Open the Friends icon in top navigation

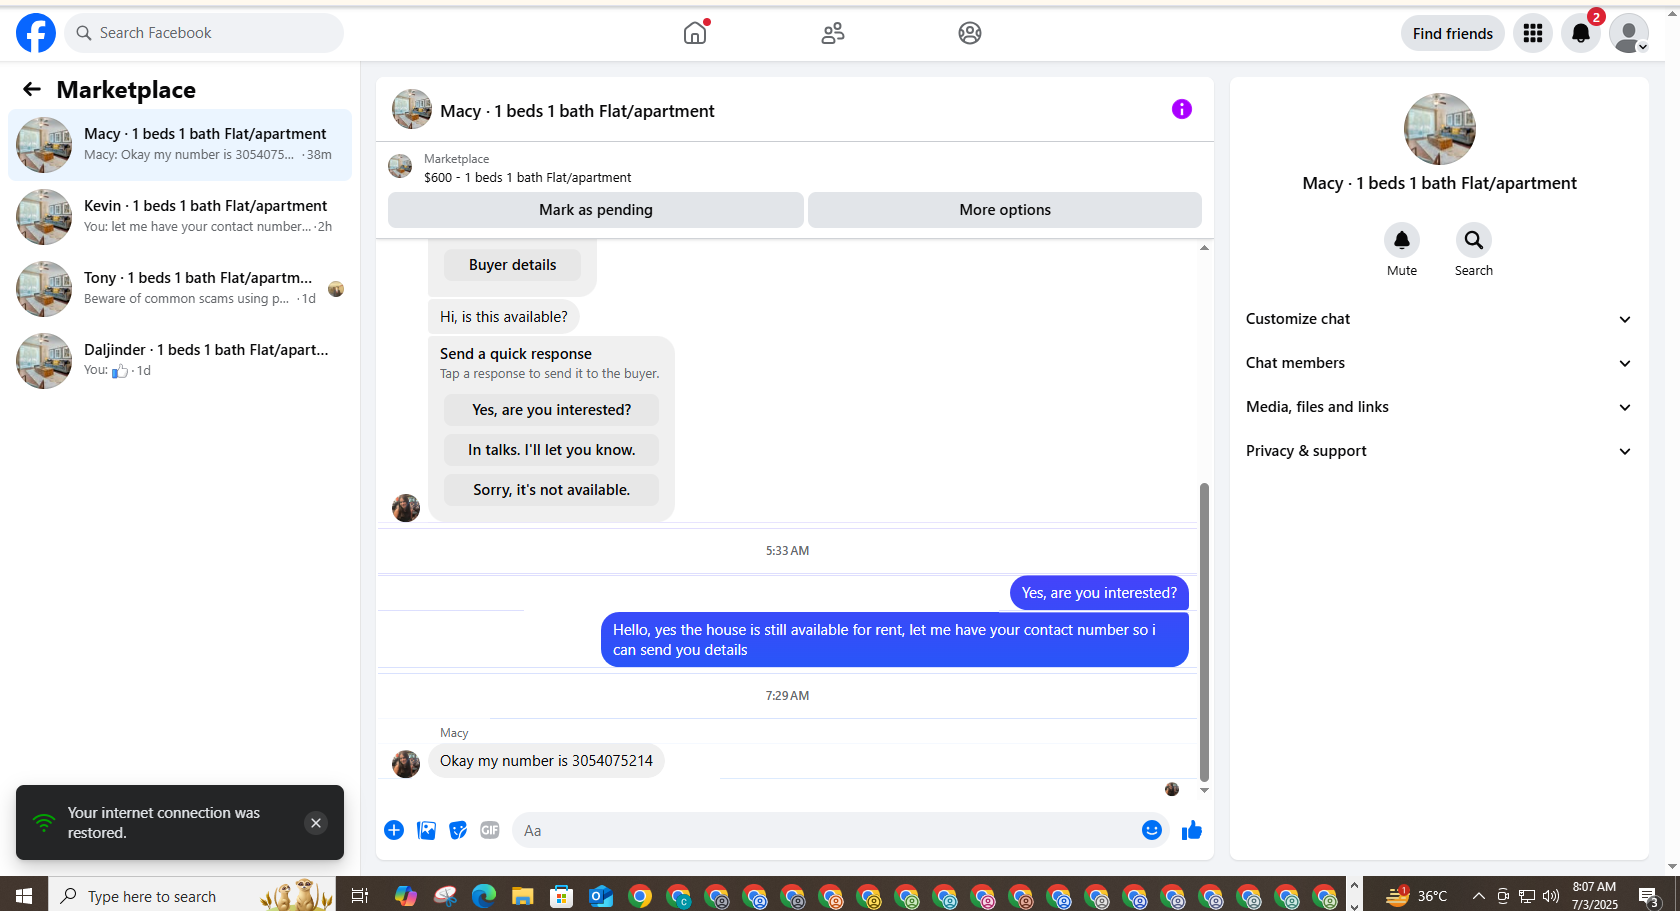pos(833,33)
